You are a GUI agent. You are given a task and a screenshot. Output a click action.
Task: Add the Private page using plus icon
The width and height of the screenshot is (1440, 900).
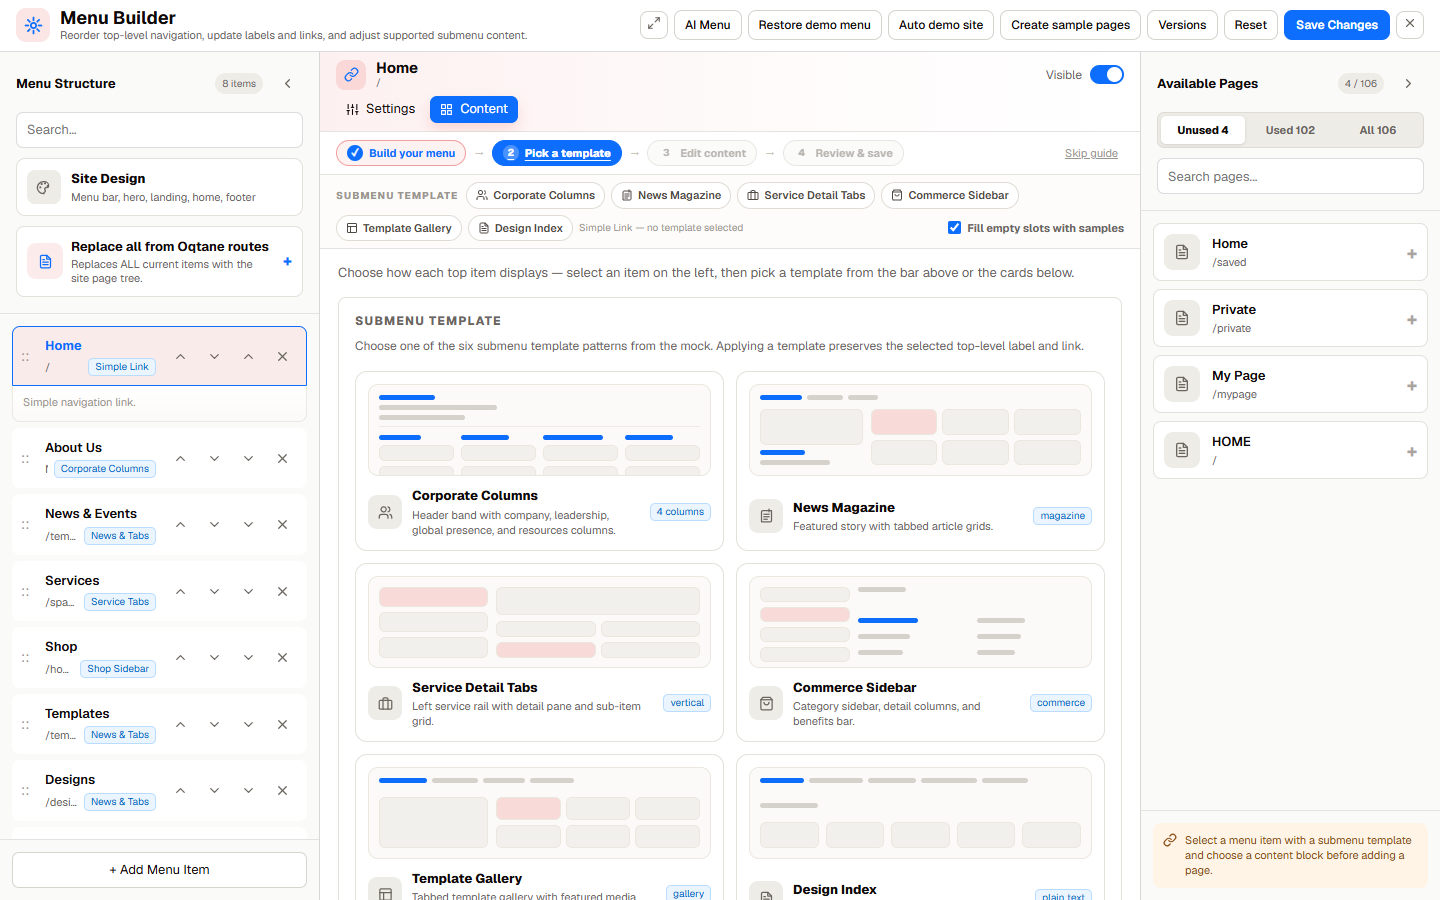(1412, 320)
